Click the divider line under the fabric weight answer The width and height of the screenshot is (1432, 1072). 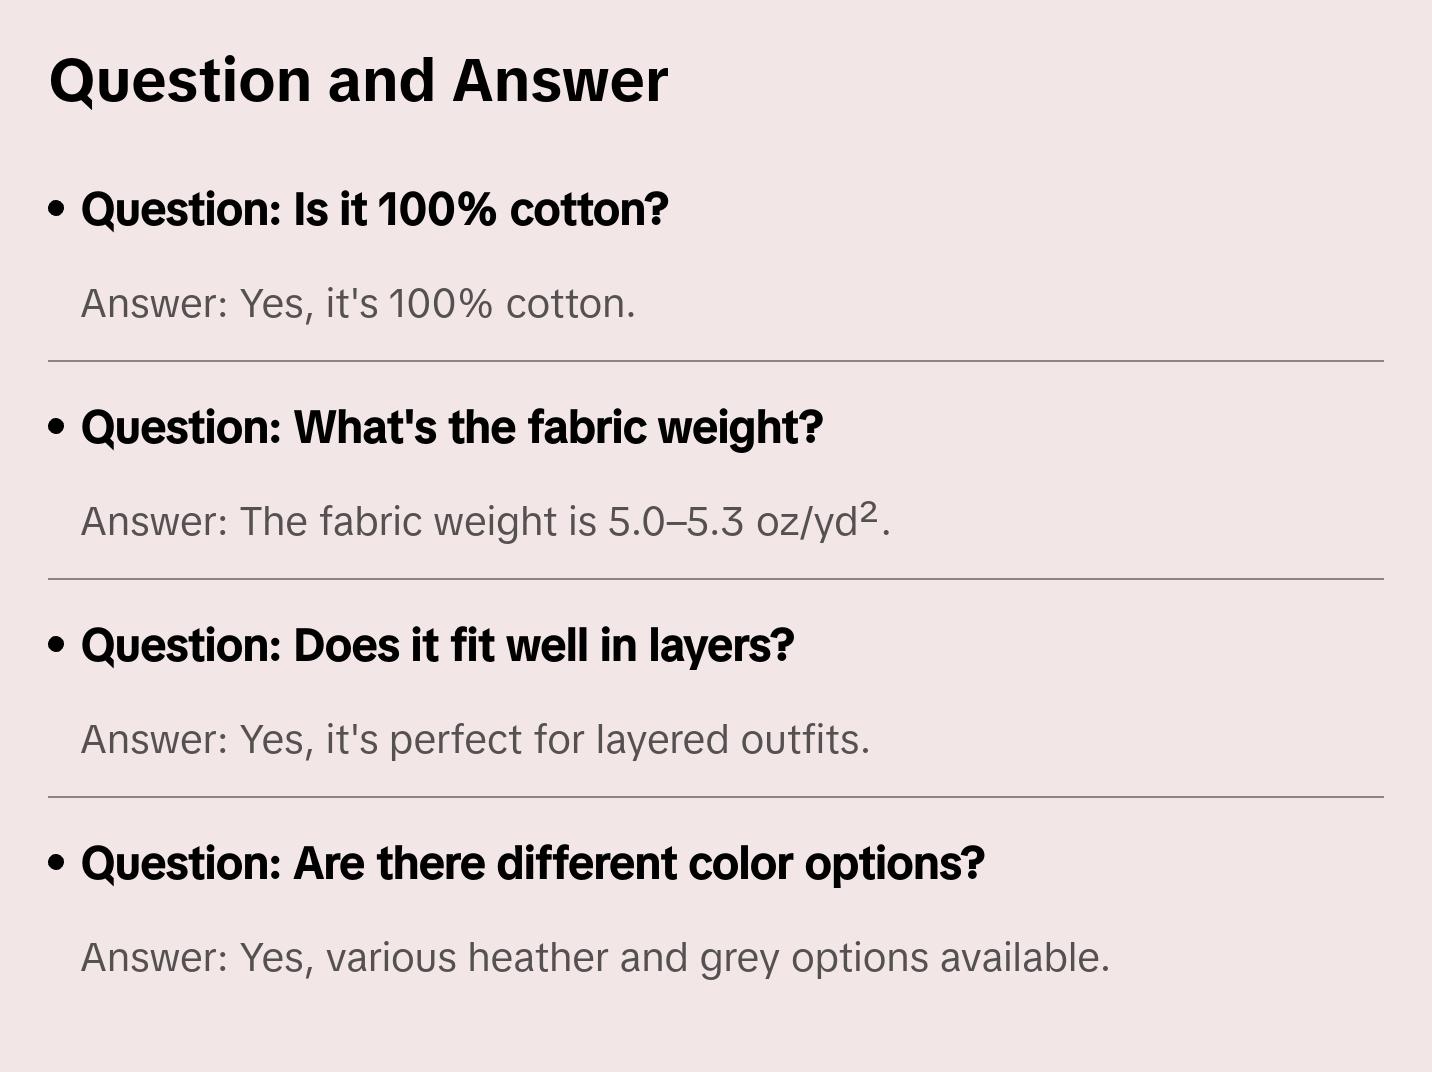click(x=716, y=579)
